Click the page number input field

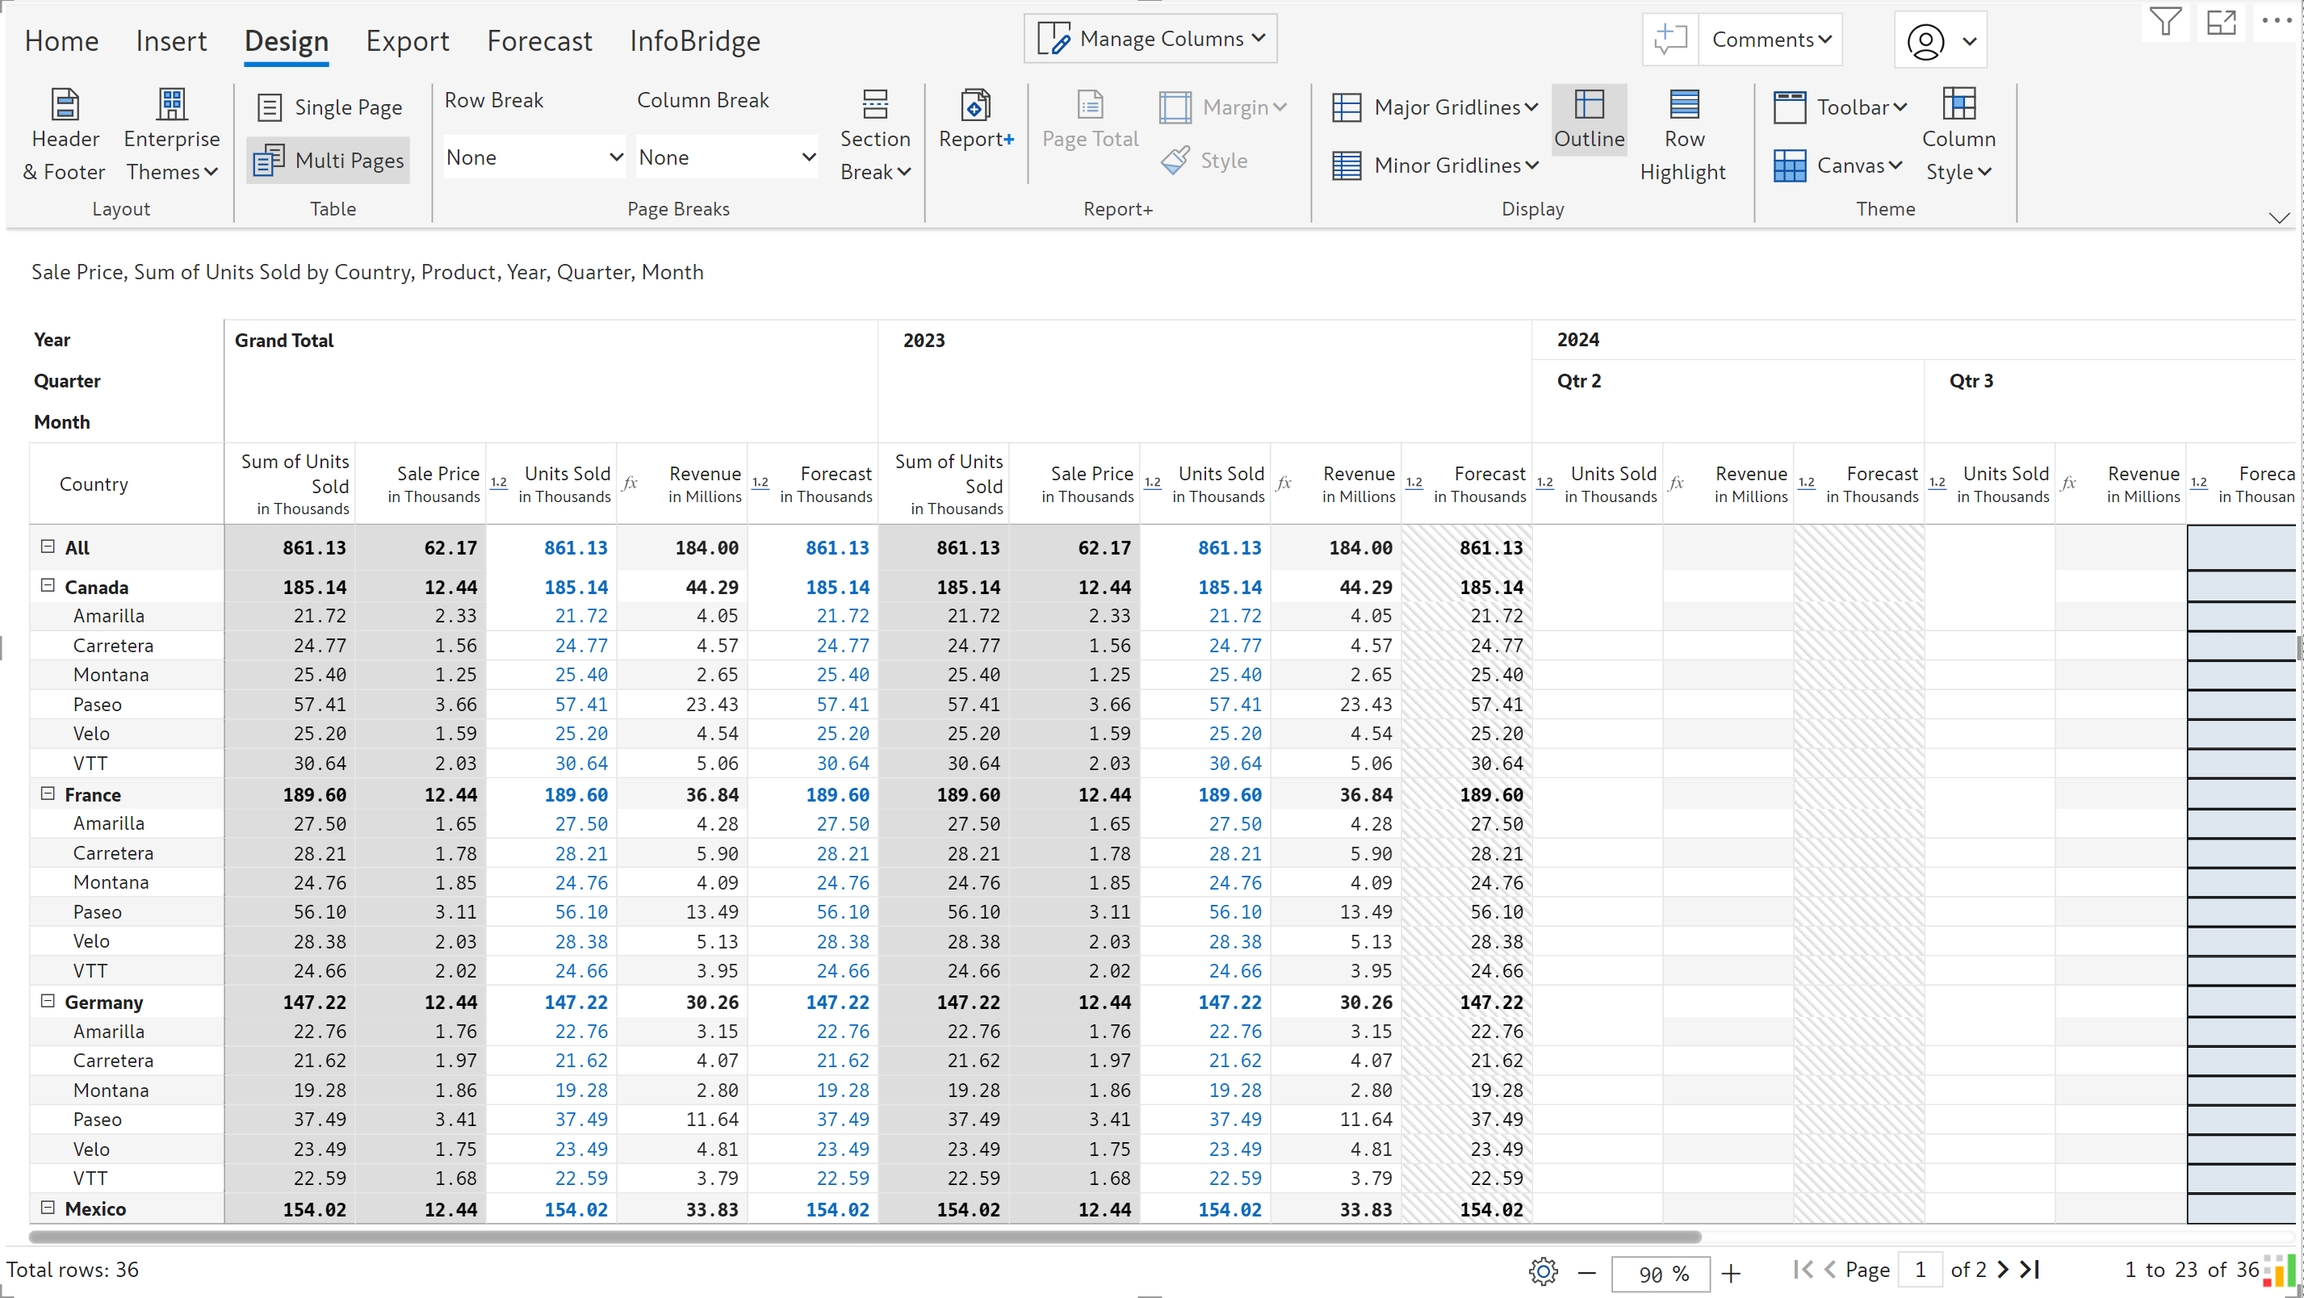coord(1919,1270)
